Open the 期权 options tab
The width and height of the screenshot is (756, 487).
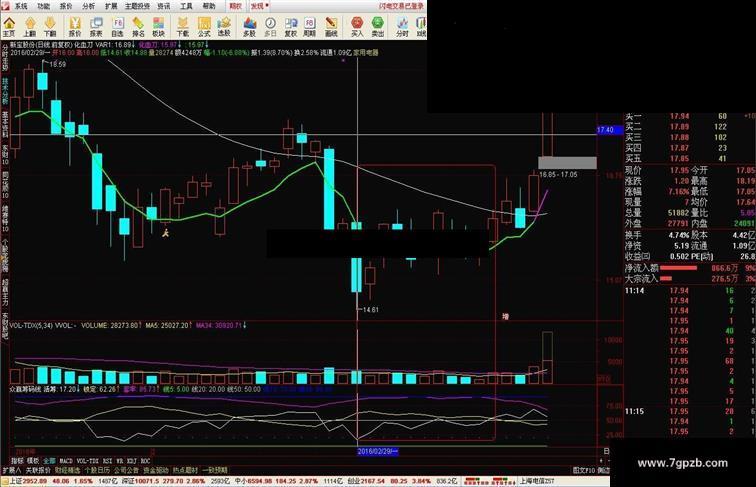click(235, 6)
